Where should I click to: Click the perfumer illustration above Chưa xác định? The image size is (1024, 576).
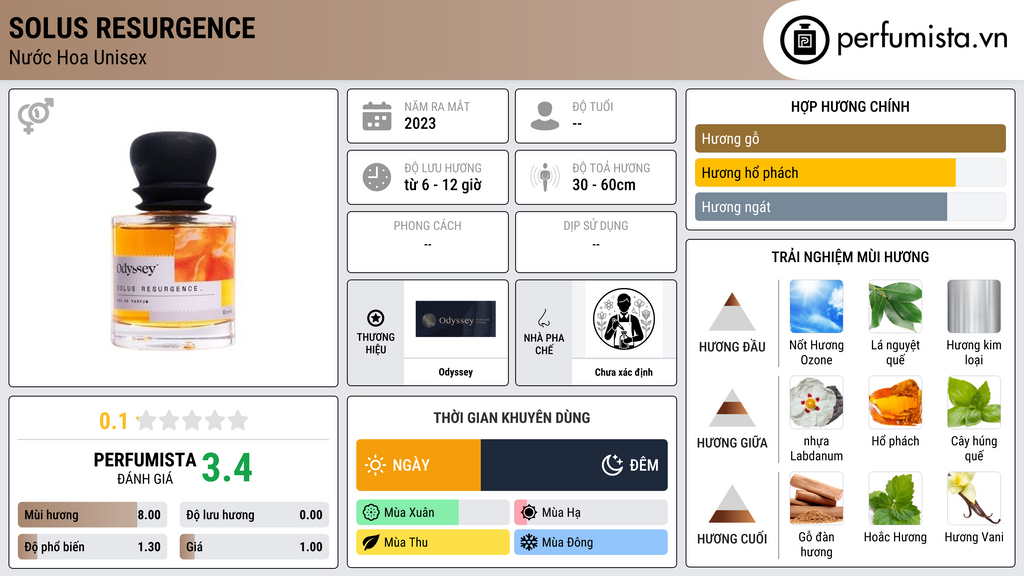[624, 319]
